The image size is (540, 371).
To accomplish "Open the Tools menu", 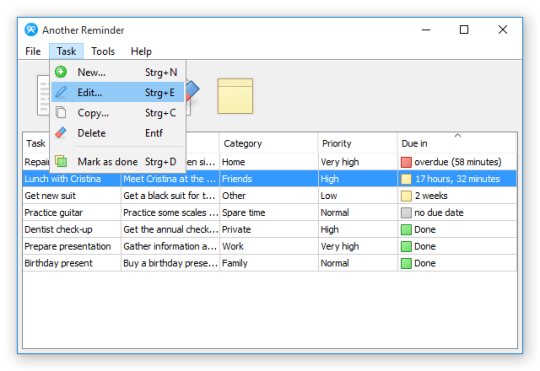I will (103, 51).
